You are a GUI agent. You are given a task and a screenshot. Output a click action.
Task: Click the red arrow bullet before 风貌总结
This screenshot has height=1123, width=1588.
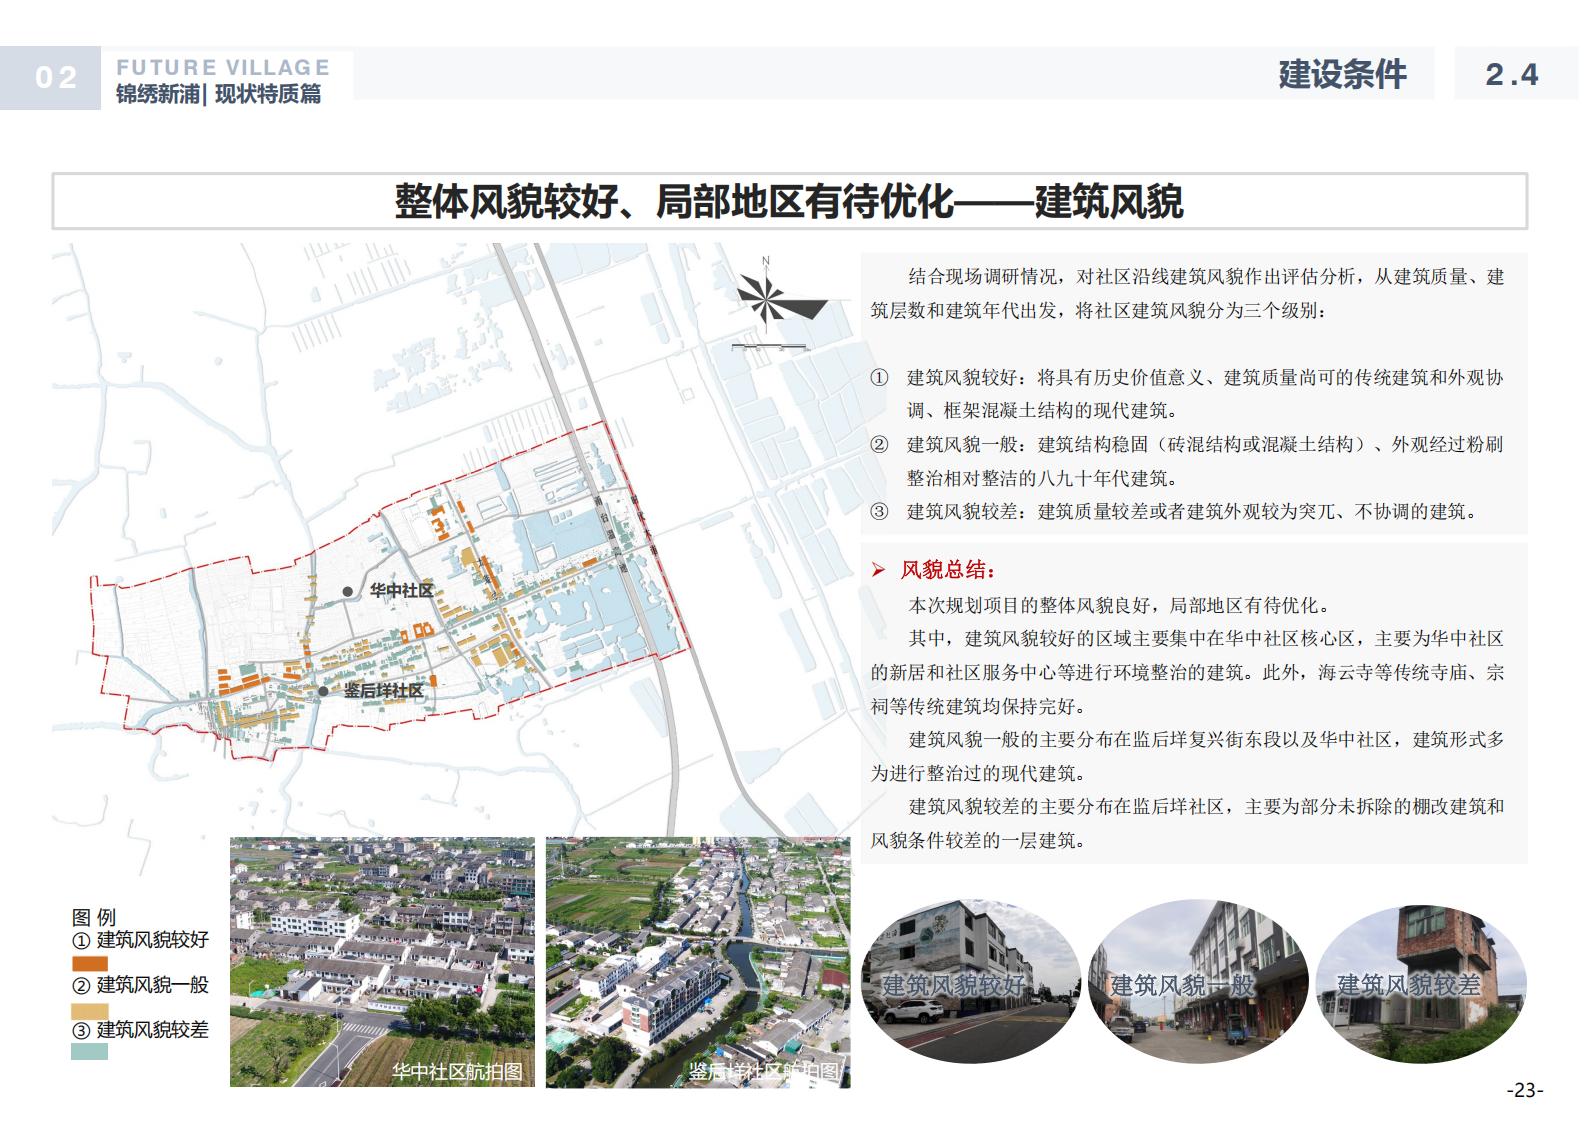[x=878, y=571]
